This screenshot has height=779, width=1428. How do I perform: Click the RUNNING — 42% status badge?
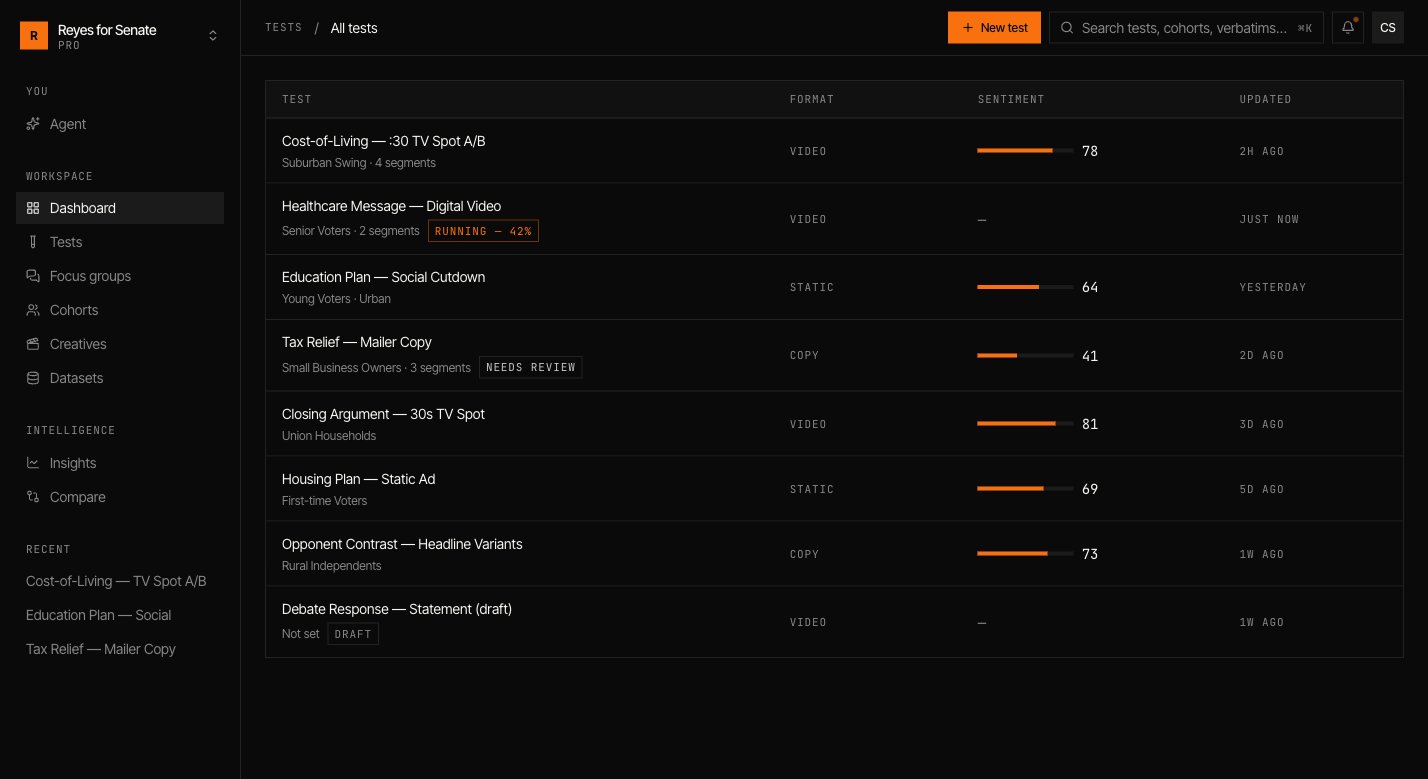point(484,231)
